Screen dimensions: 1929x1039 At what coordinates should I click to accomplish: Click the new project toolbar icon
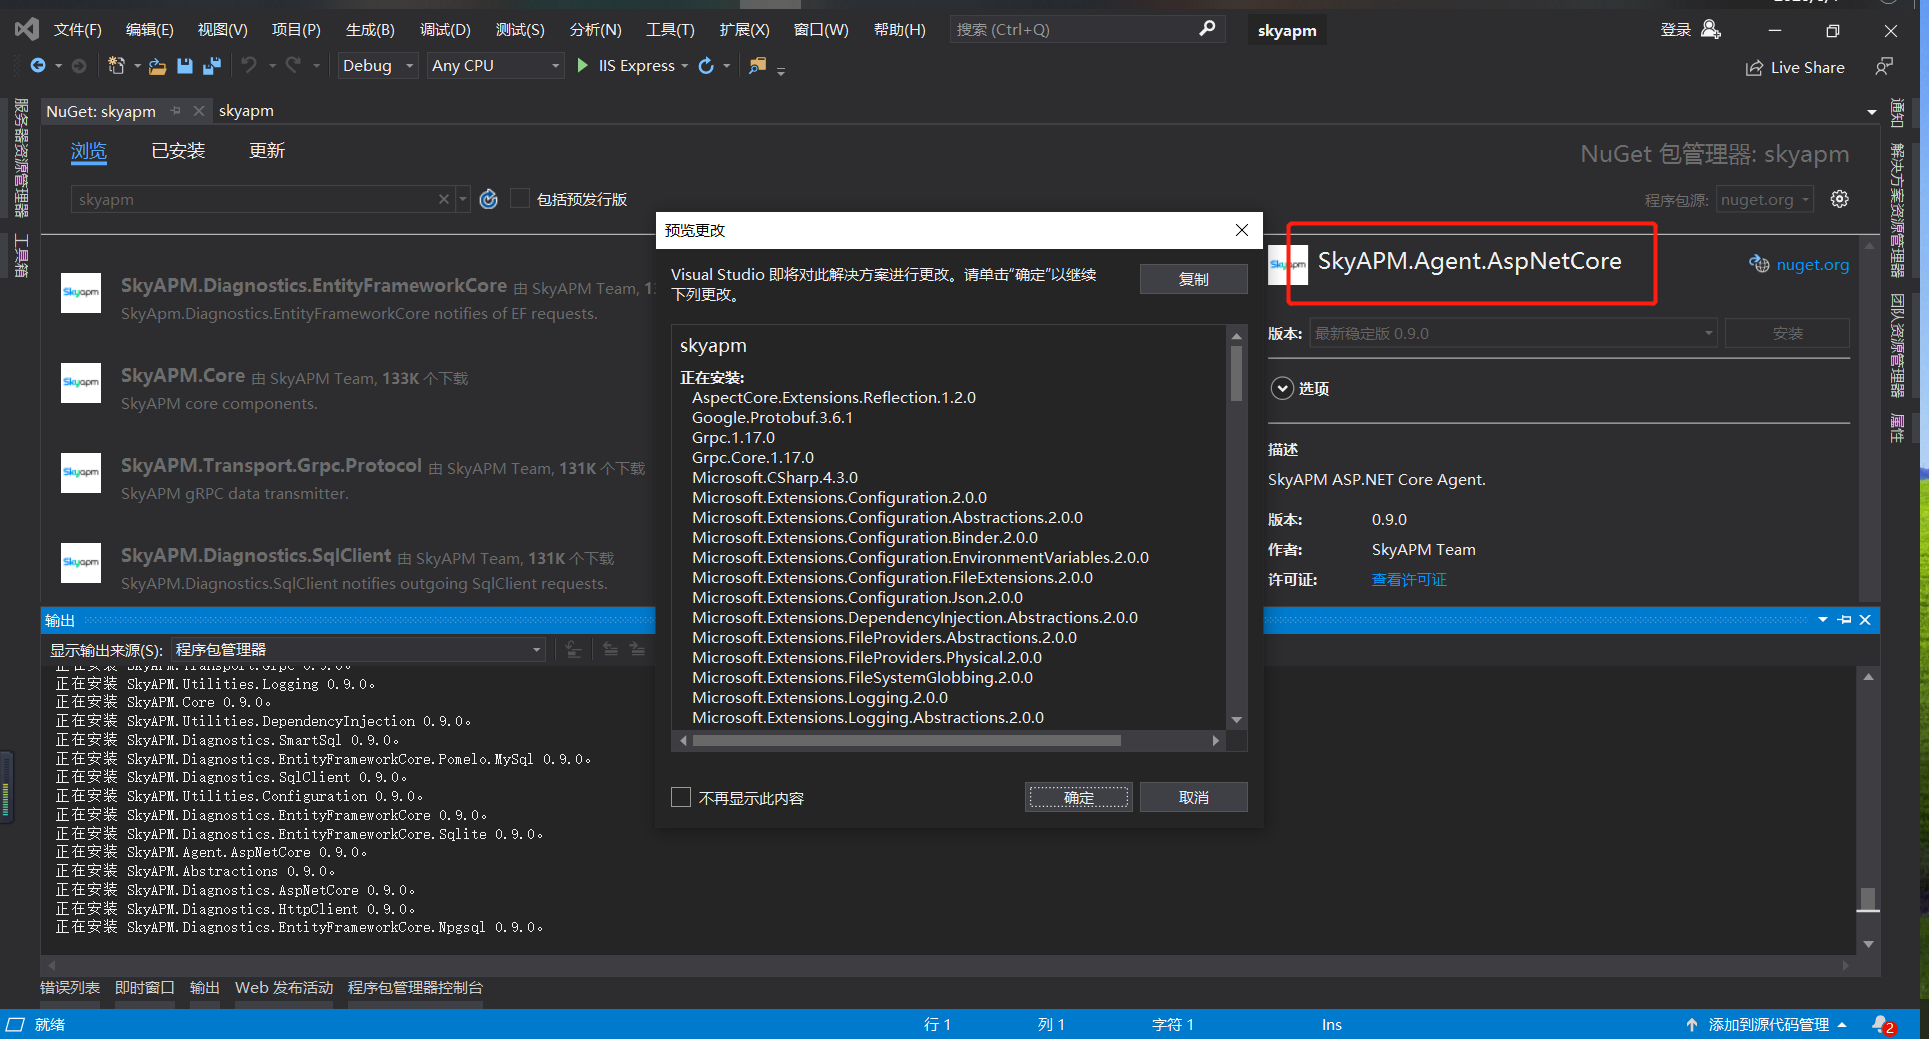coord(116,66)
